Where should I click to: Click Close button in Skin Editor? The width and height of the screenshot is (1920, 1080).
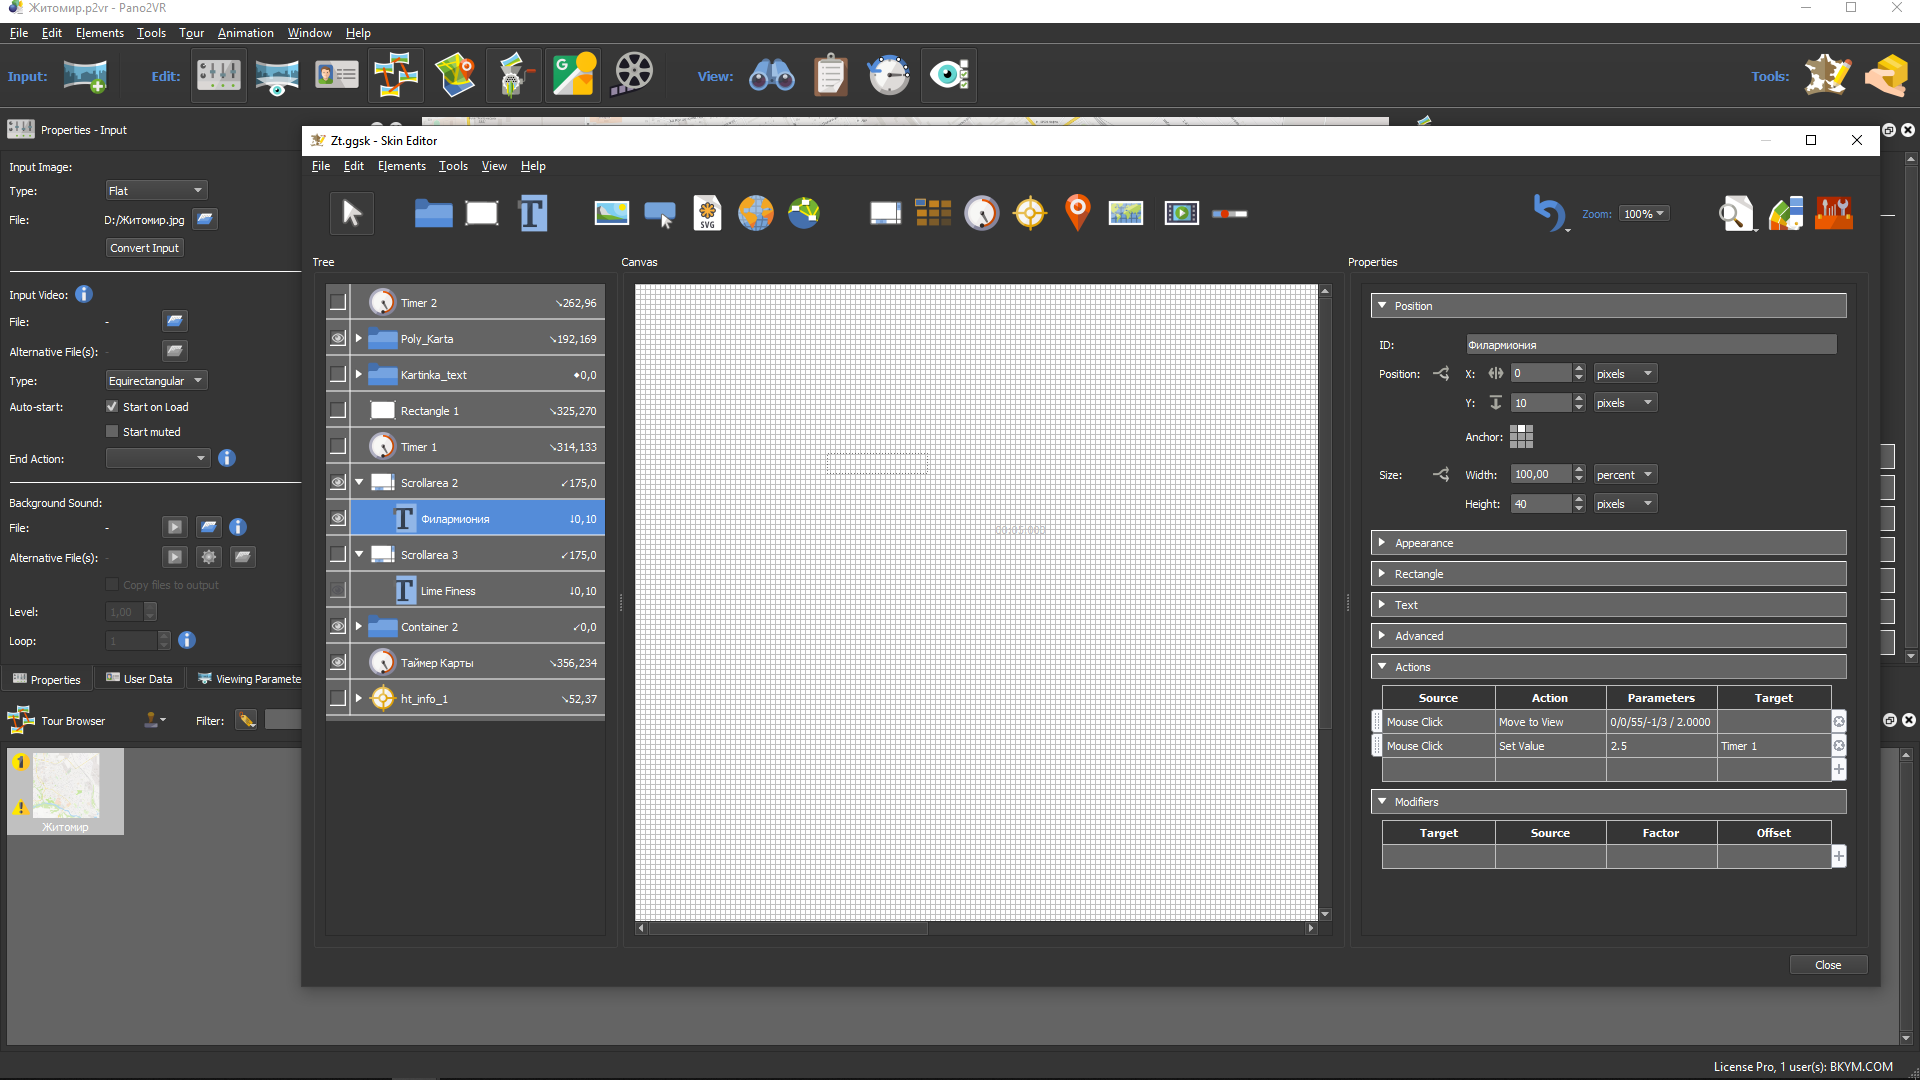[1826, 964]
